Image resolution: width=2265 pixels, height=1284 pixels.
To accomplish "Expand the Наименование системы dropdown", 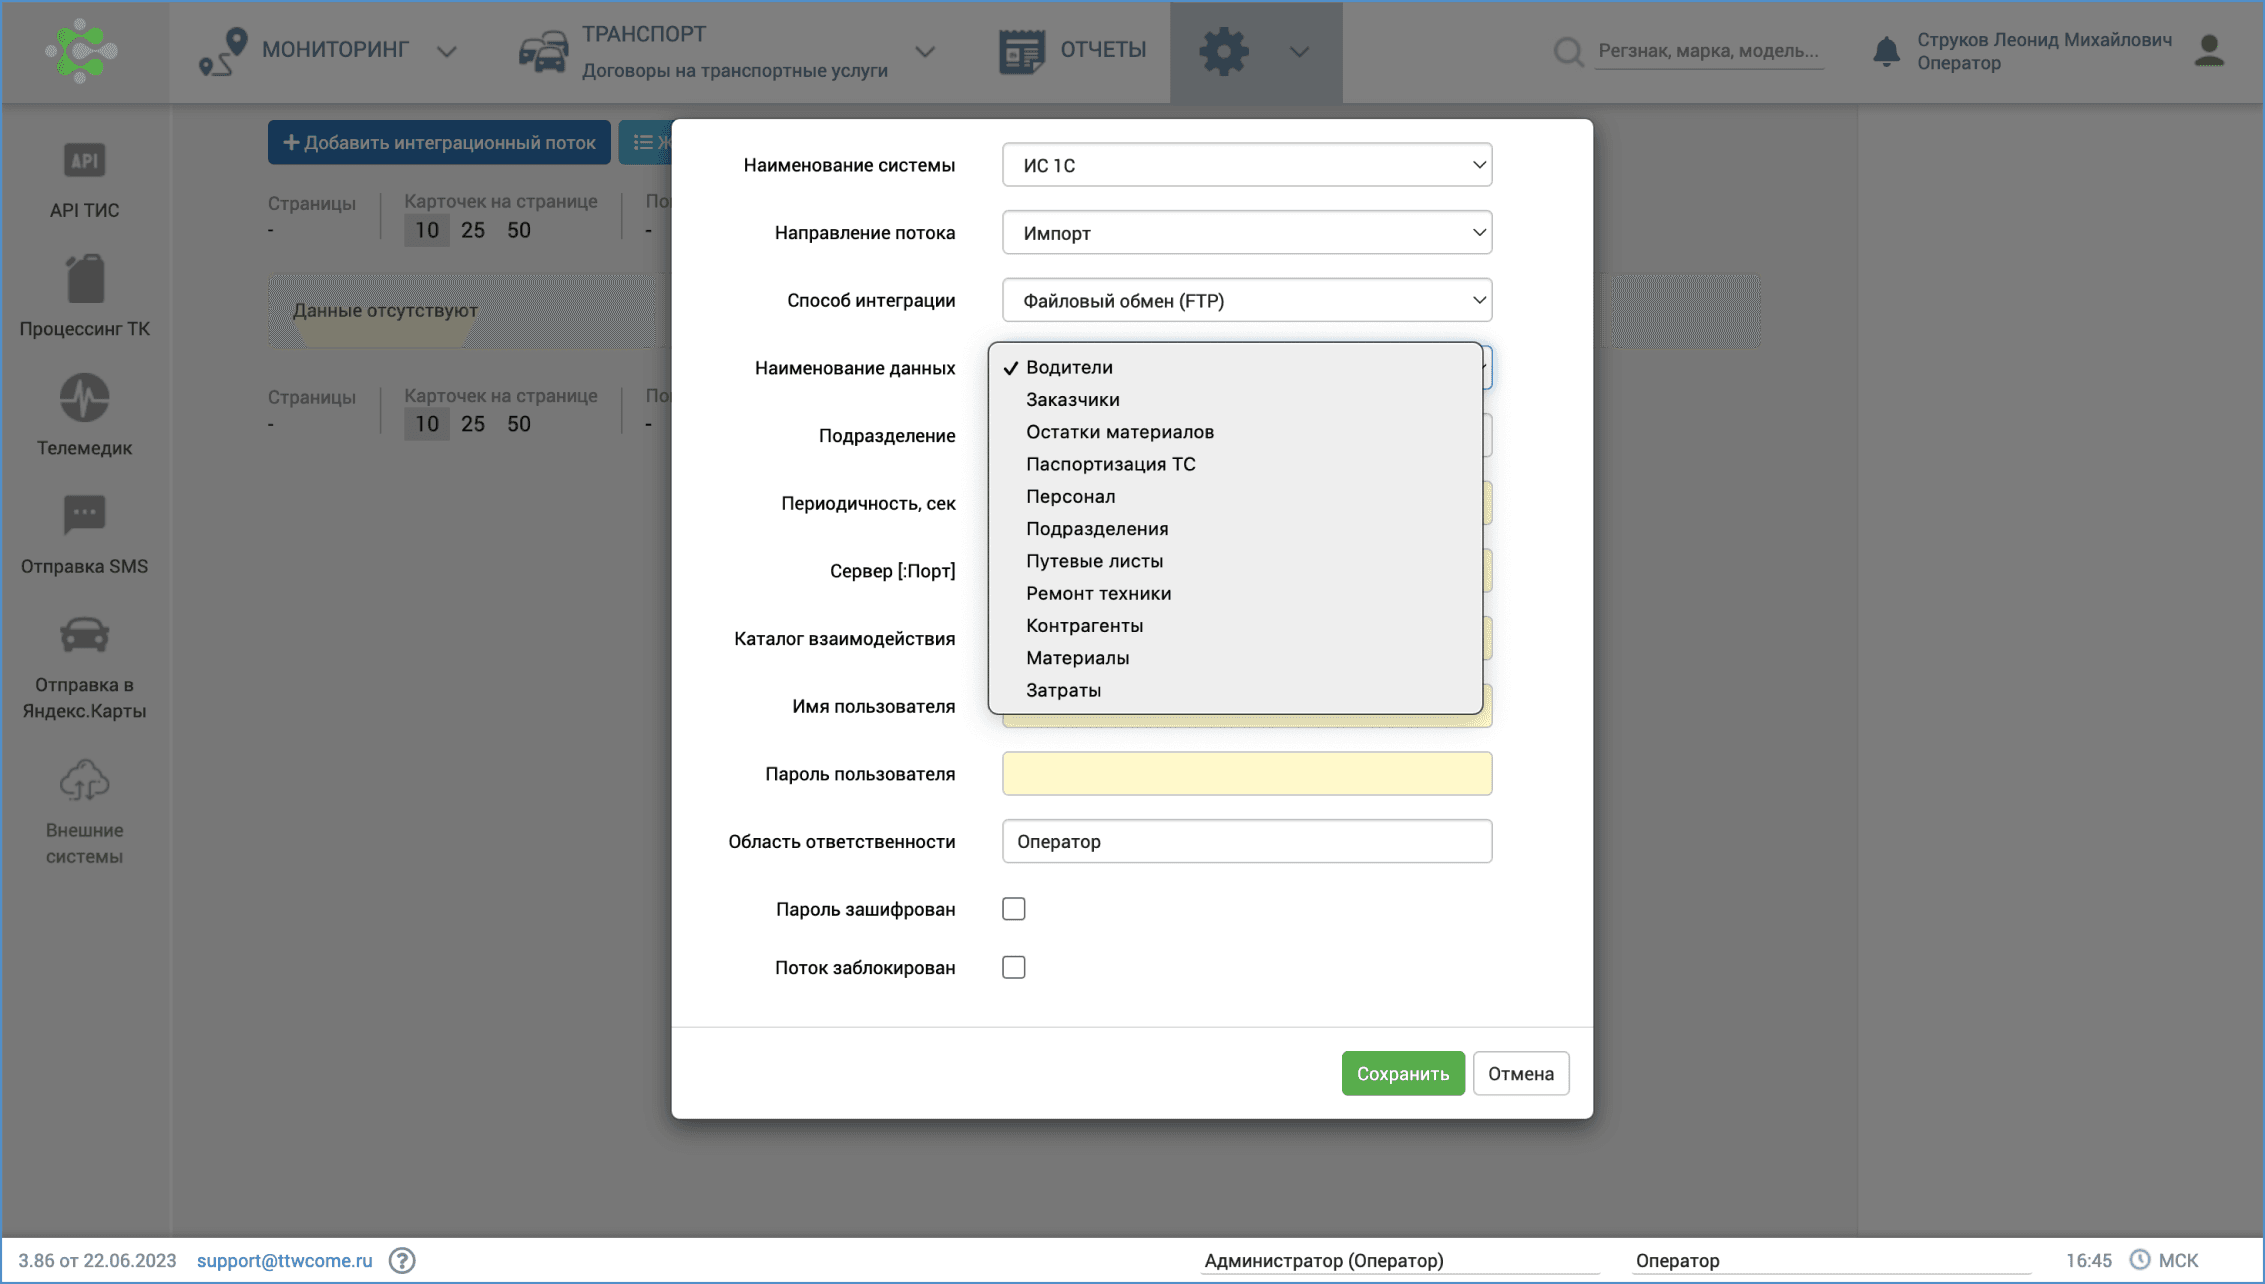I will (1246, 165).
